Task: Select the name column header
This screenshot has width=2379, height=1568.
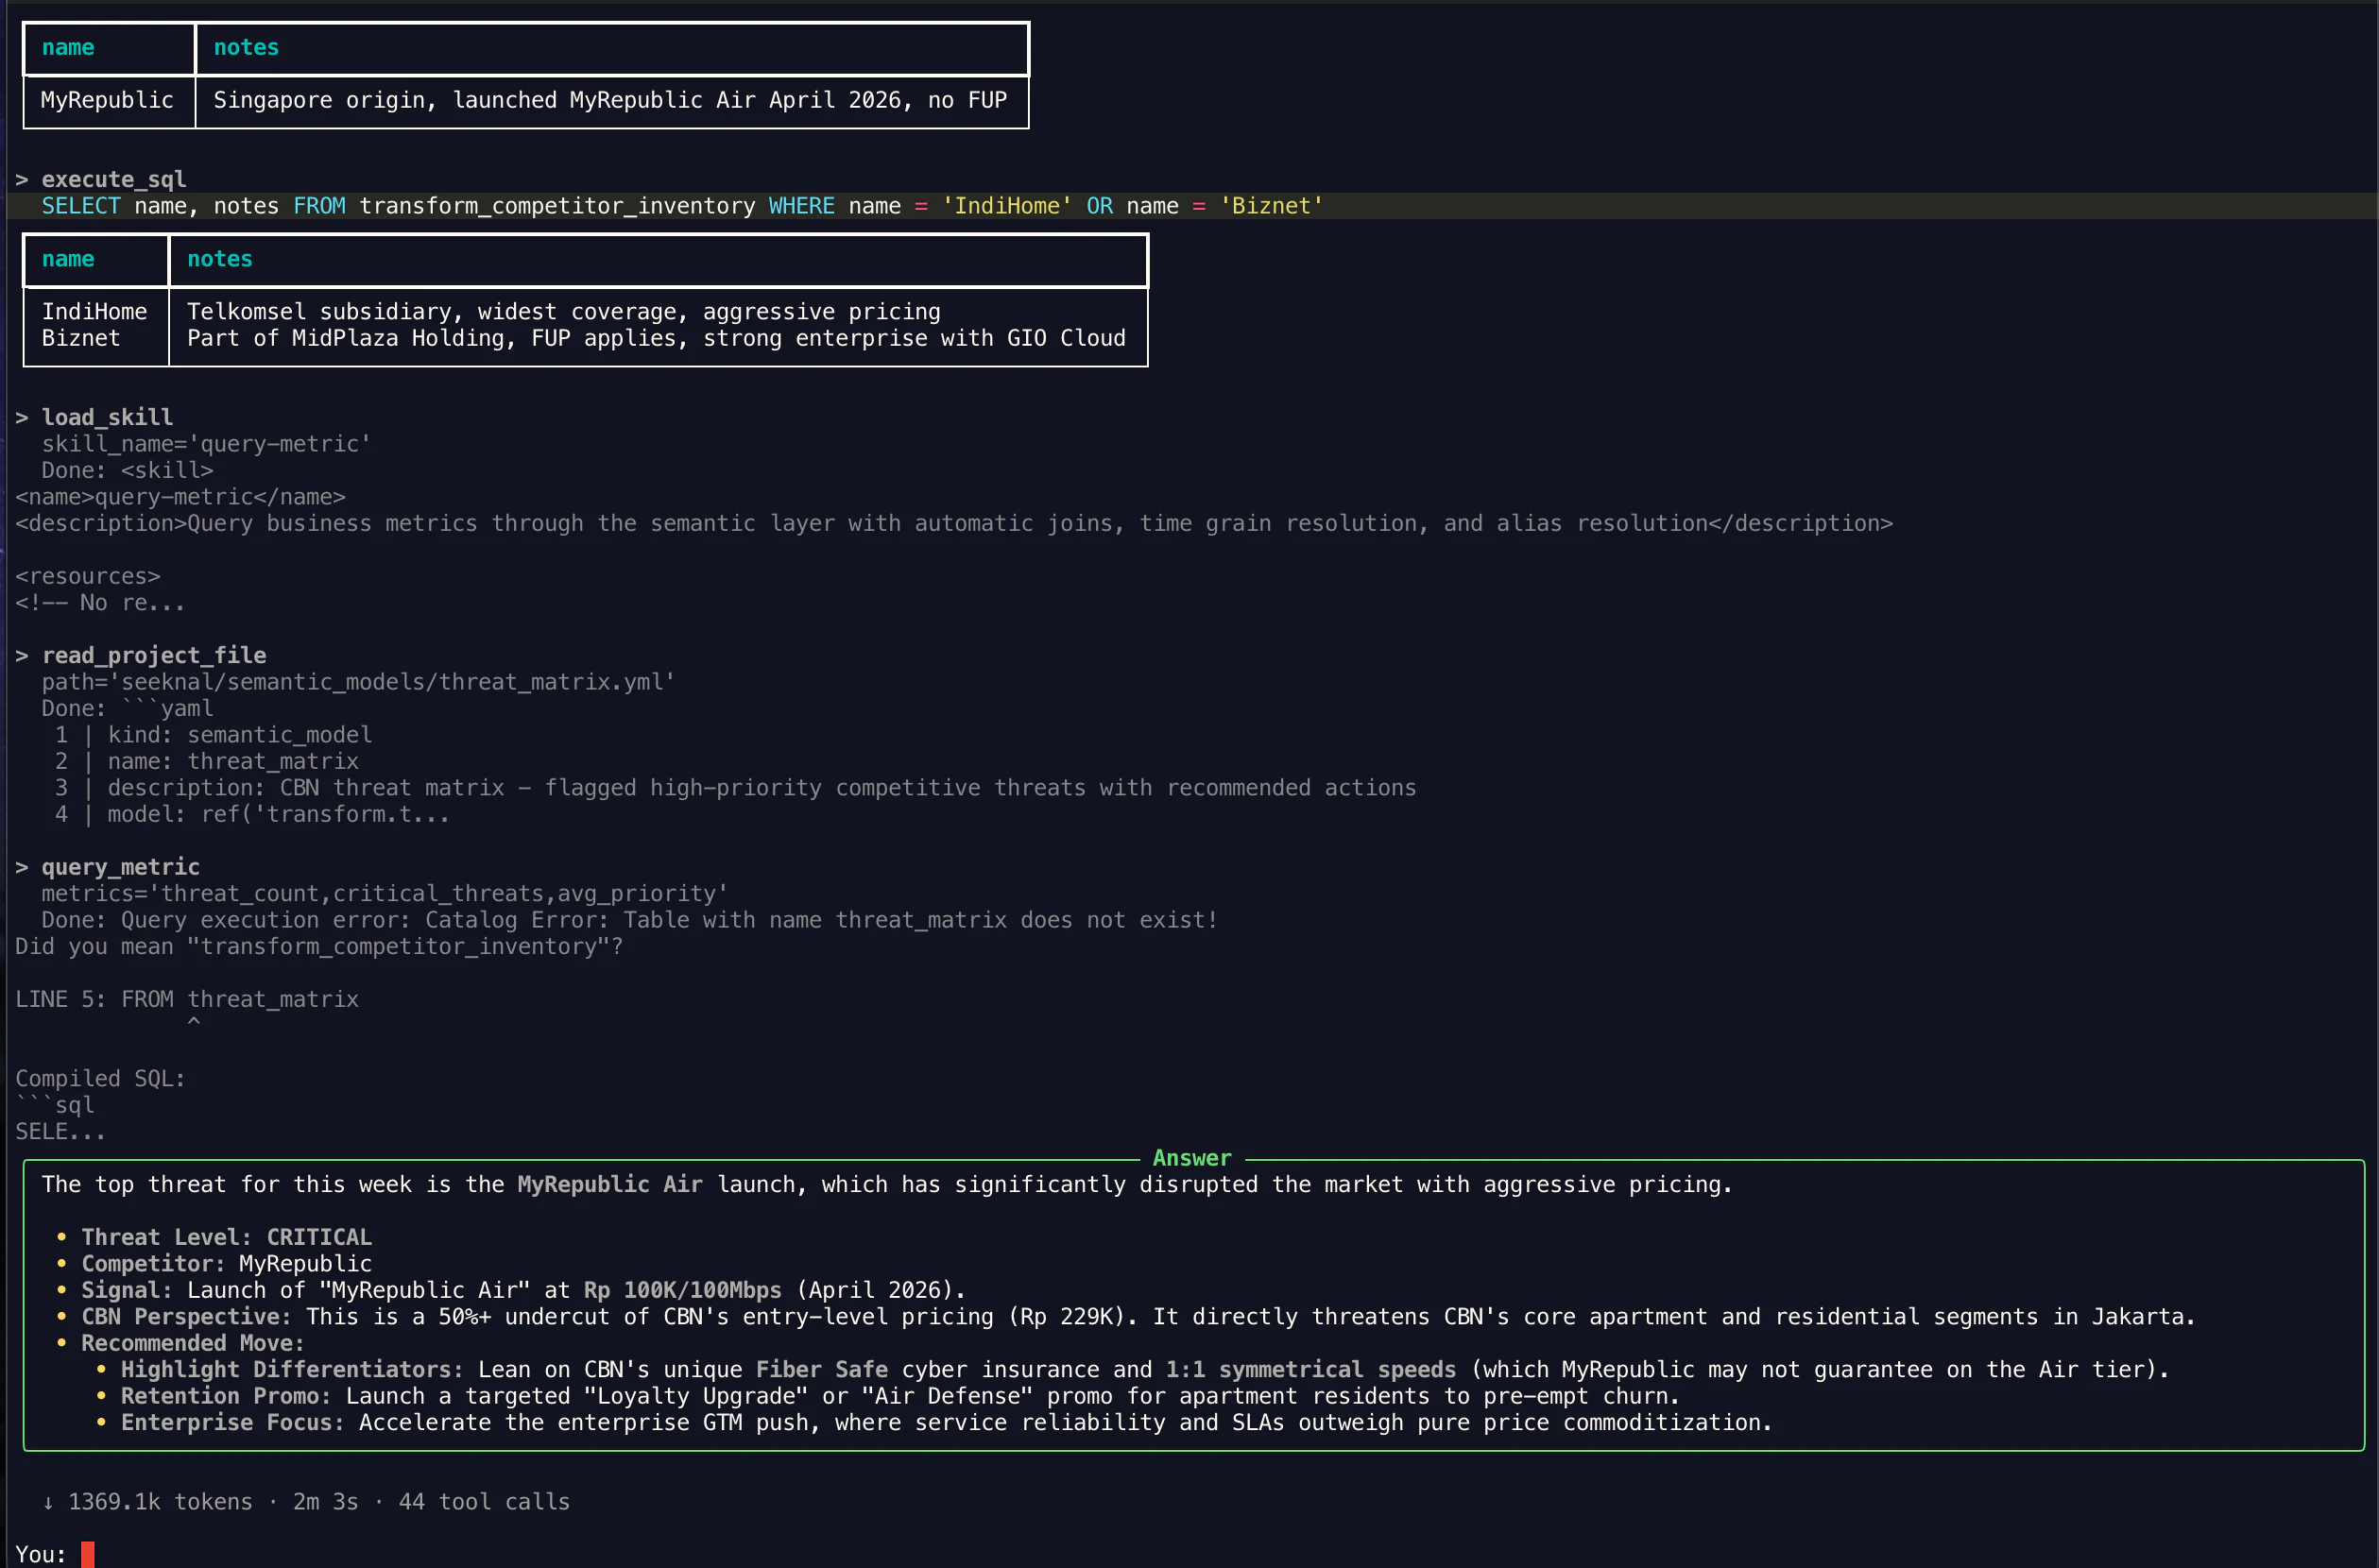Action: 68,47
